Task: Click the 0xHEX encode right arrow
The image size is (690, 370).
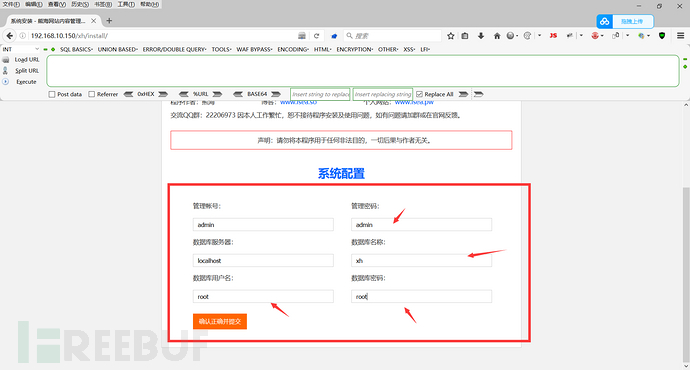Action: (163, 94)
